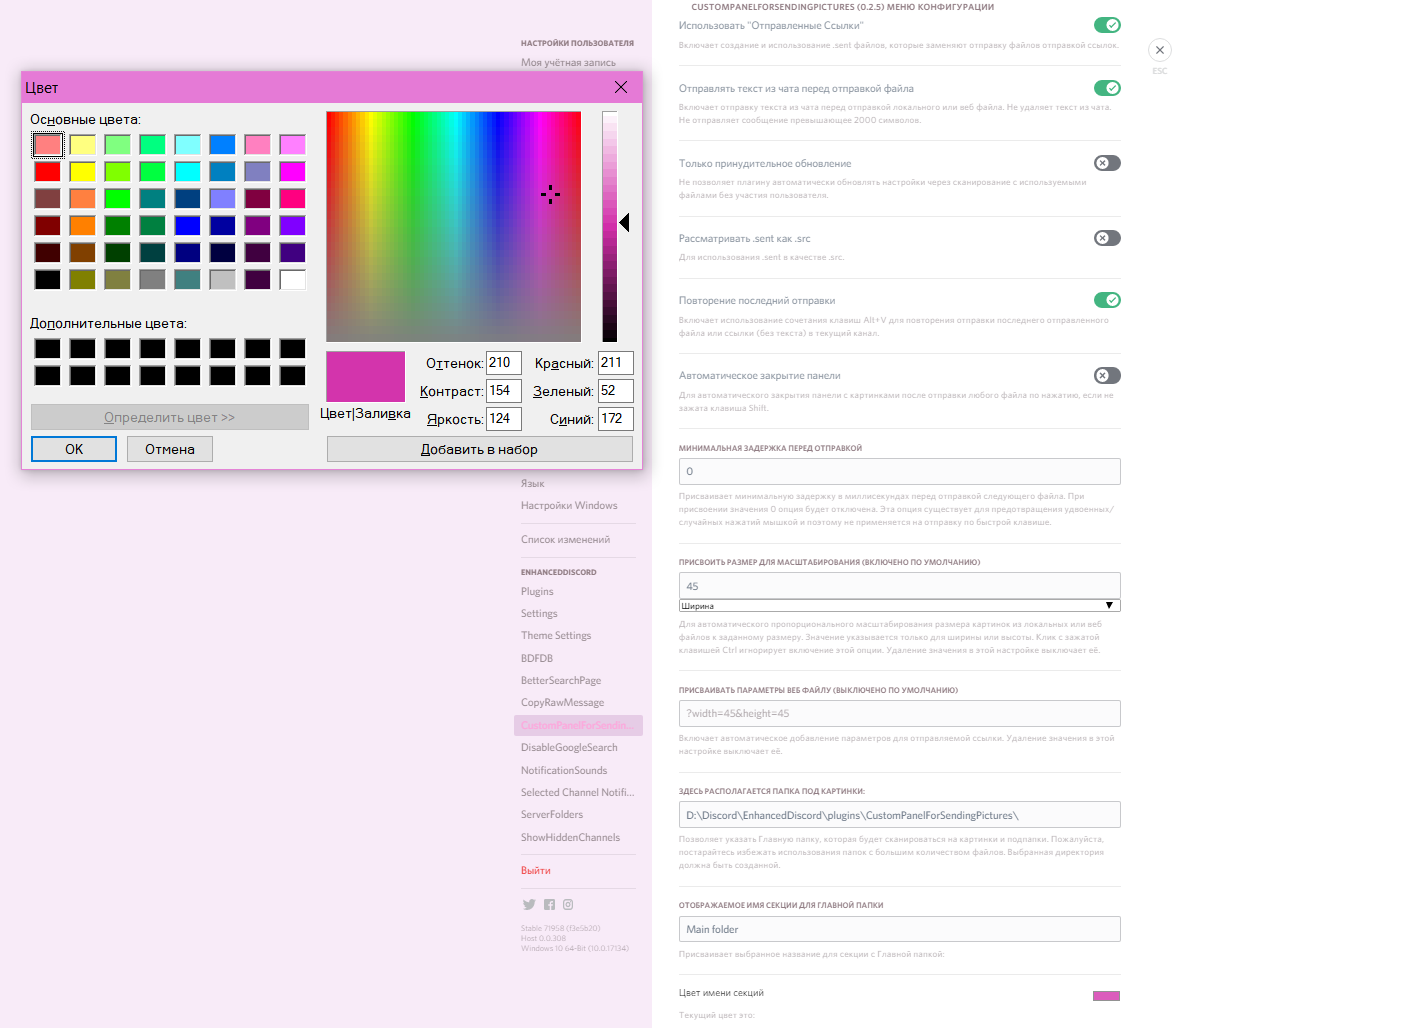The image size is (1404, 1028).
Task: Select the pure red basic color swatch
Action: [48, 172]
